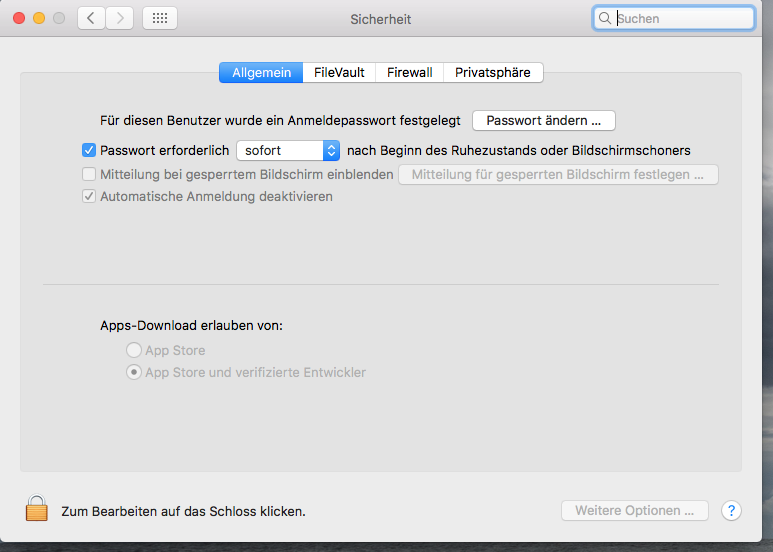Choose 'App Store und verifizierte Entwickler' option
The width and height of the screenshot is (773, 552).
coord(133,372)
